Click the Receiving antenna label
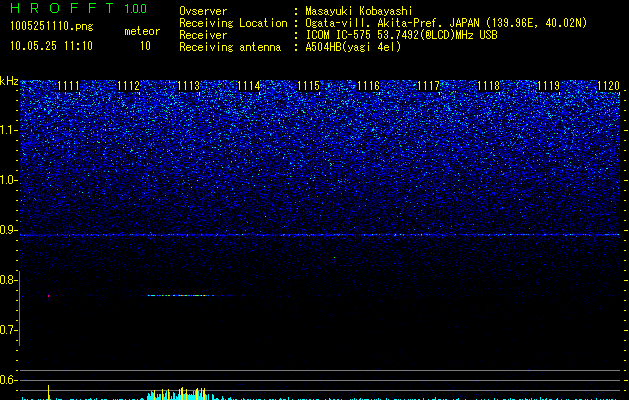 point(230,47)
